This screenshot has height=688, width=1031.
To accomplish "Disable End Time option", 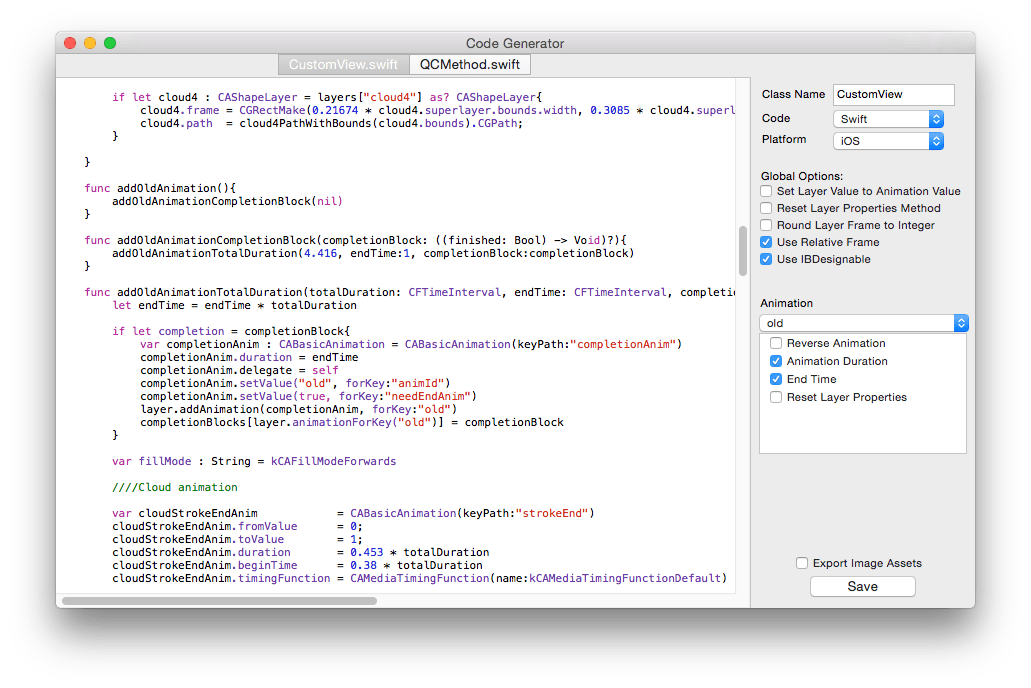I will pyautogui.click(x=776, y=379).
